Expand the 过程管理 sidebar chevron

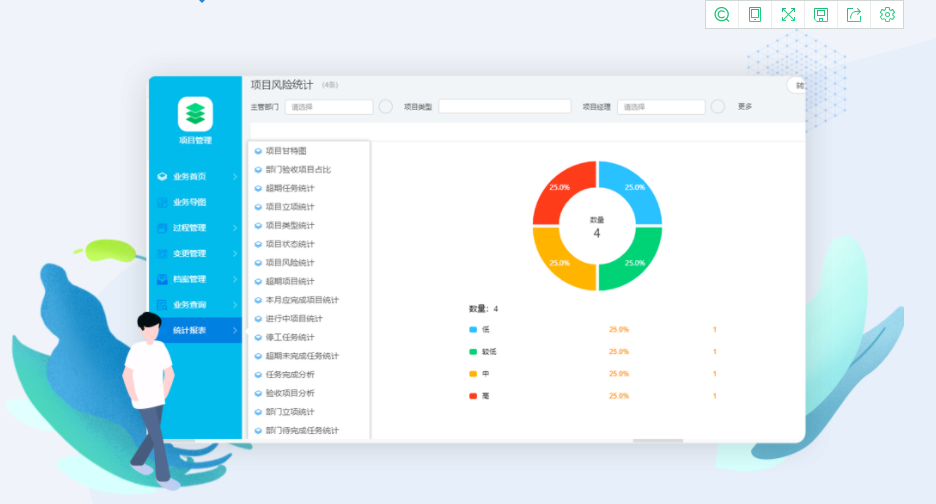point(235,228)
